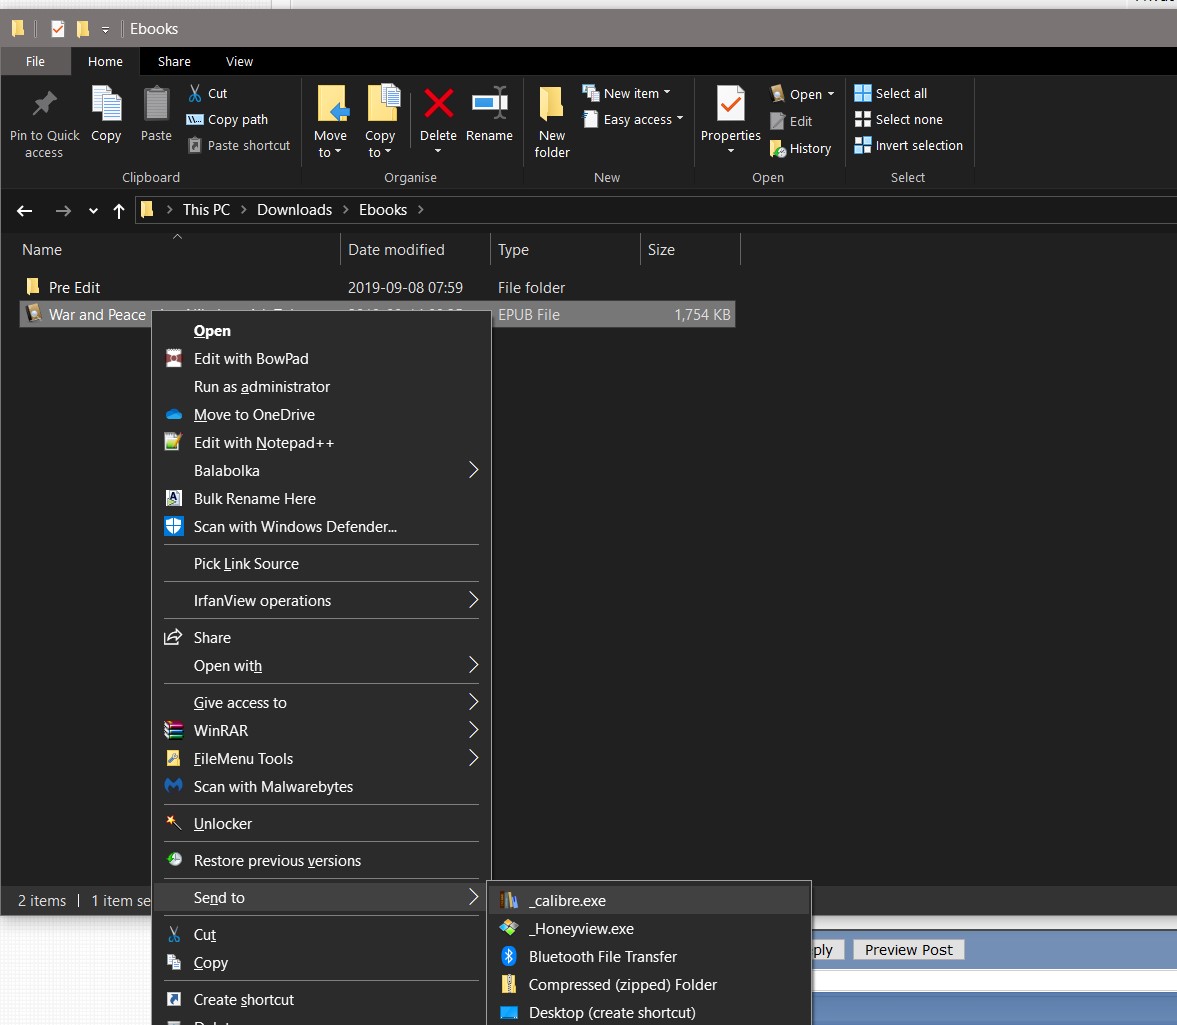The height and width of the screenshot is (1025, 1177).
Task: Expand the IrfanView operations submenu arrow
Action: tap(474, 600)
